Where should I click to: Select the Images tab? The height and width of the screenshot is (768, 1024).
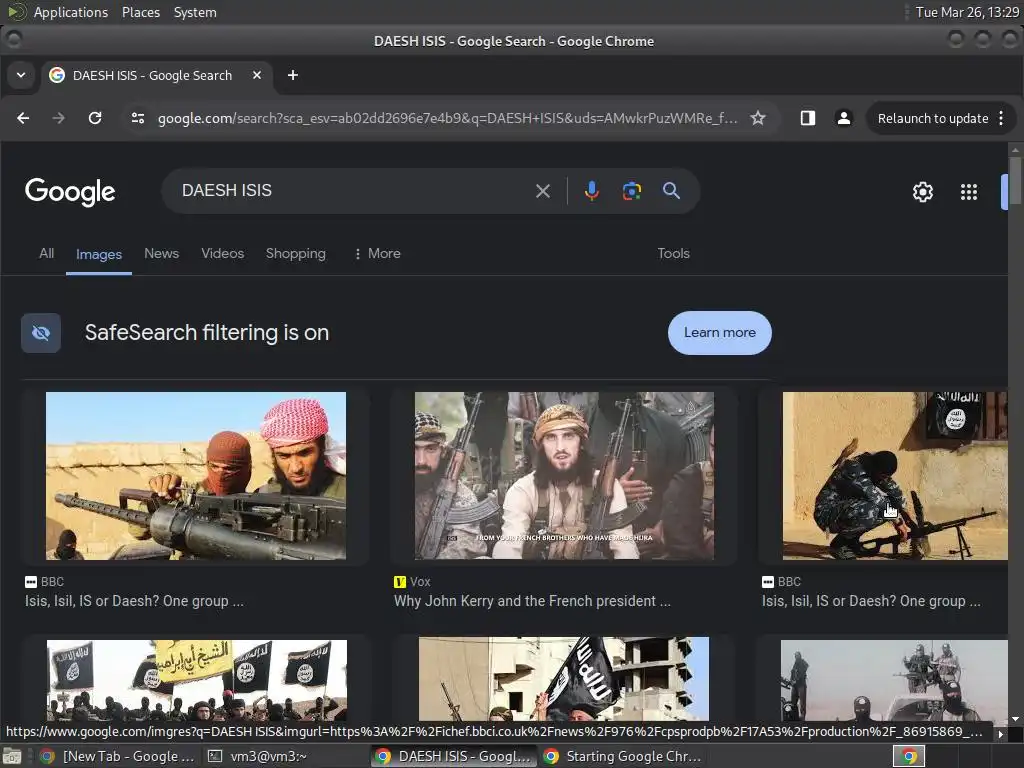coord(99,254)
